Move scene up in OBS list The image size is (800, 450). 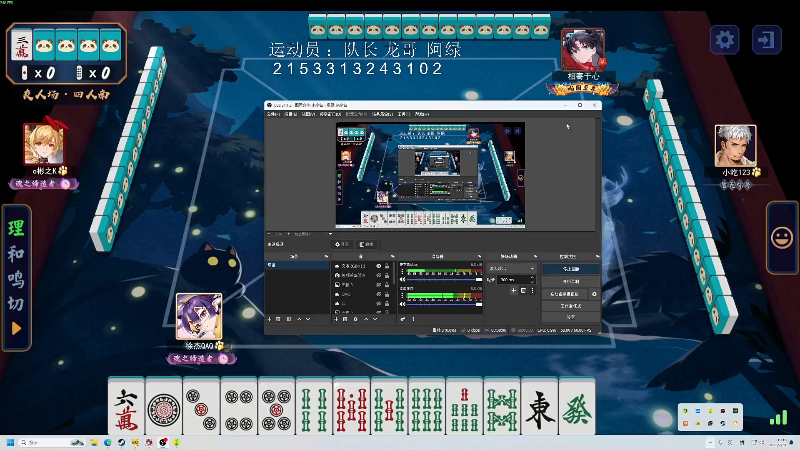coord(299,319)
